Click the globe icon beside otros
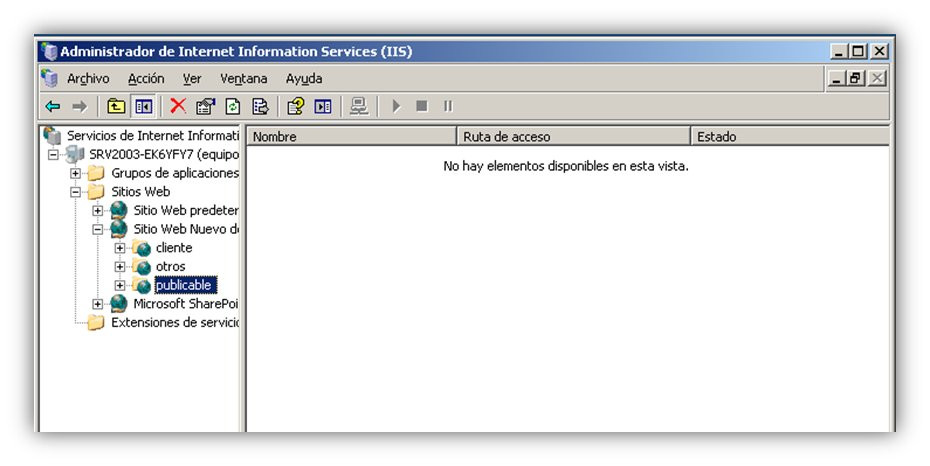The height and width of the screenshot is (466, 930). pyautogui.click(x=141, y=267)
